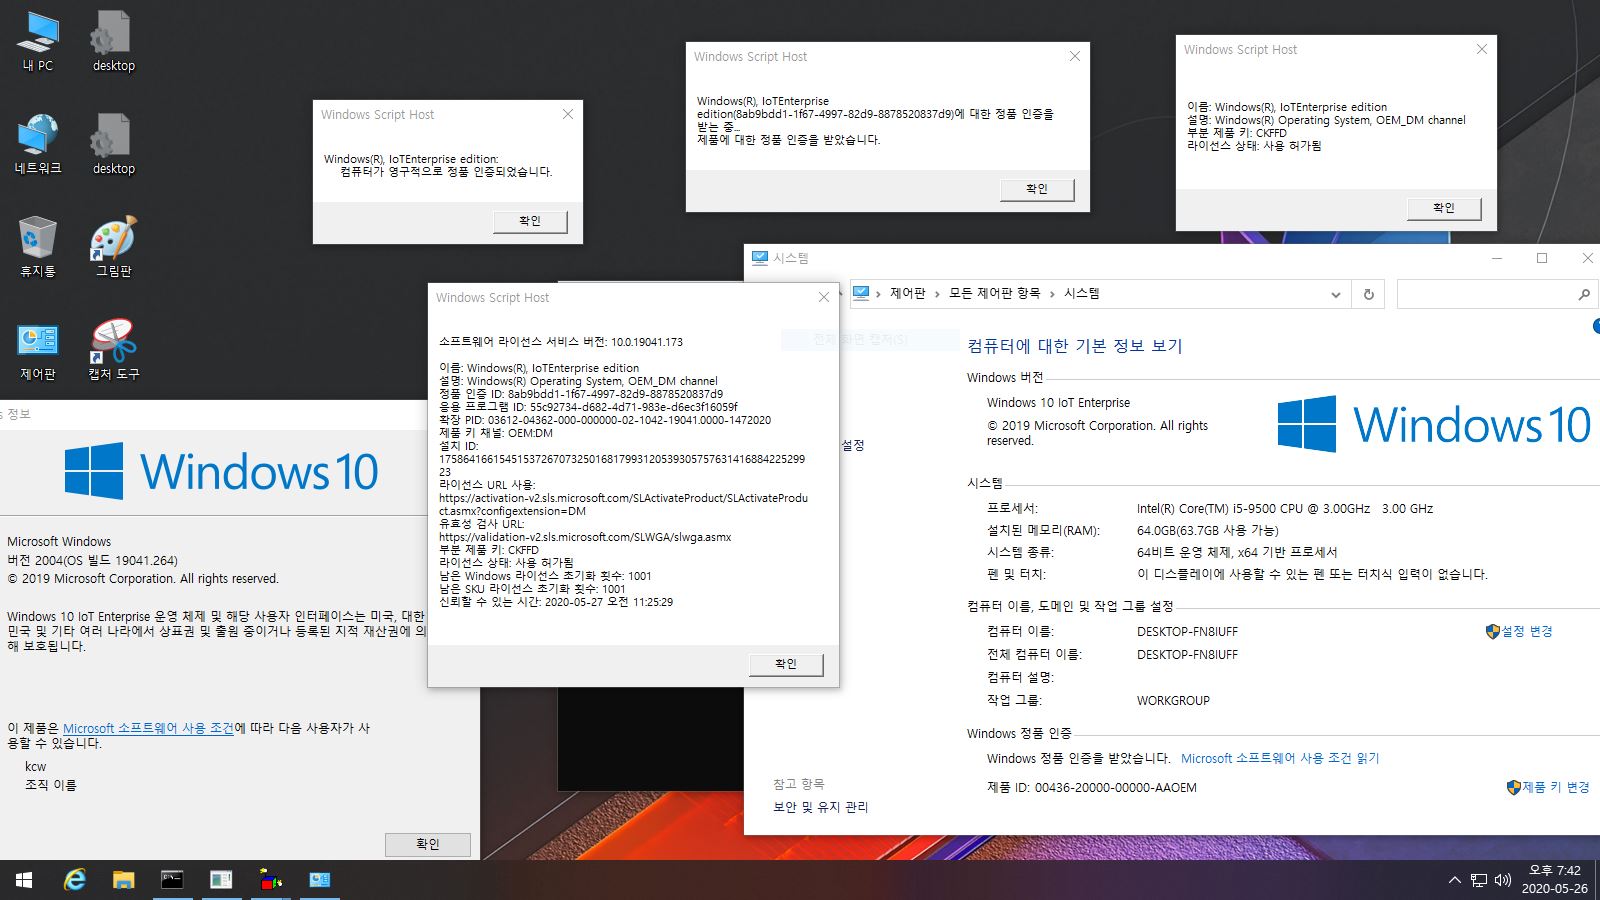Click 확인 in the product activation dialog
Screen dimensions: 1600x900
[1037, 189]
